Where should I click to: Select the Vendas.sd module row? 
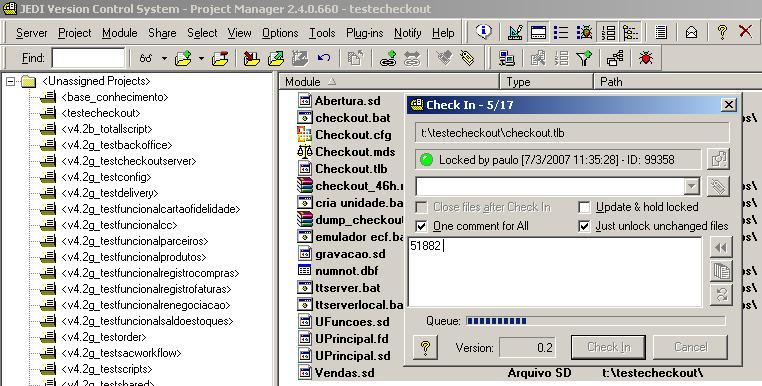[345, 373]
